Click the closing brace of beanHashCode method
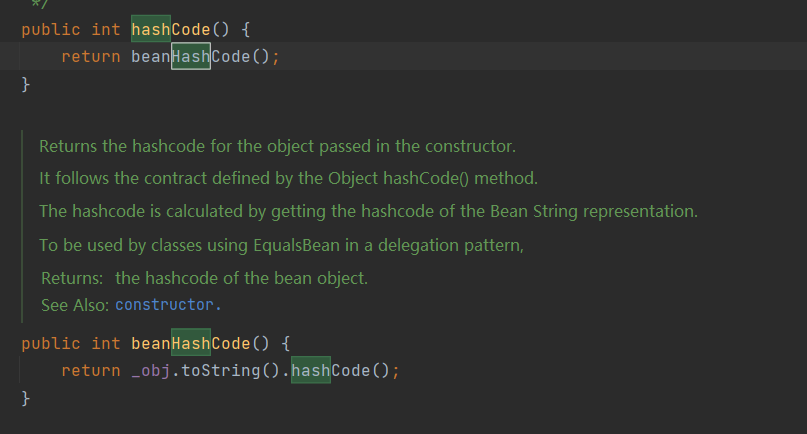The width and height of the screenshot is (807, 434). pyautogui.click(x=26, y=398)
